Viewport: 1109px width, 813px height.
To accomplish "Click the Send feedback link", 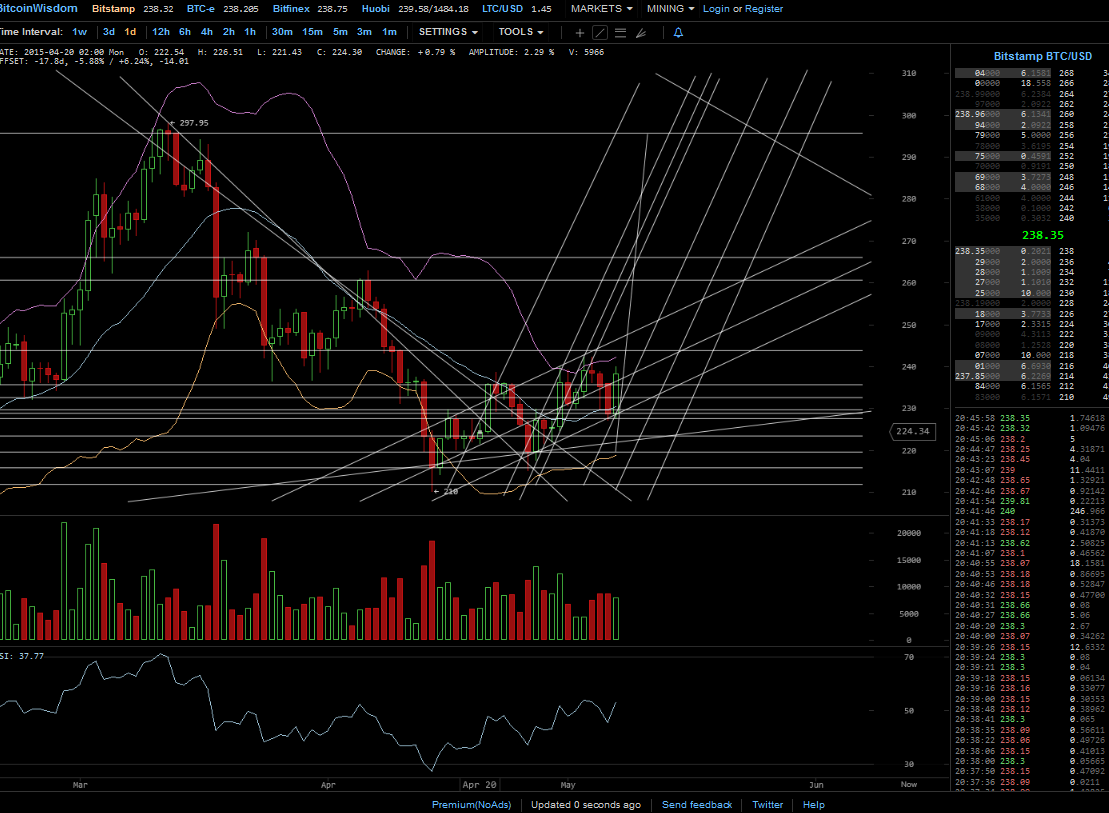I will [697, 805].
